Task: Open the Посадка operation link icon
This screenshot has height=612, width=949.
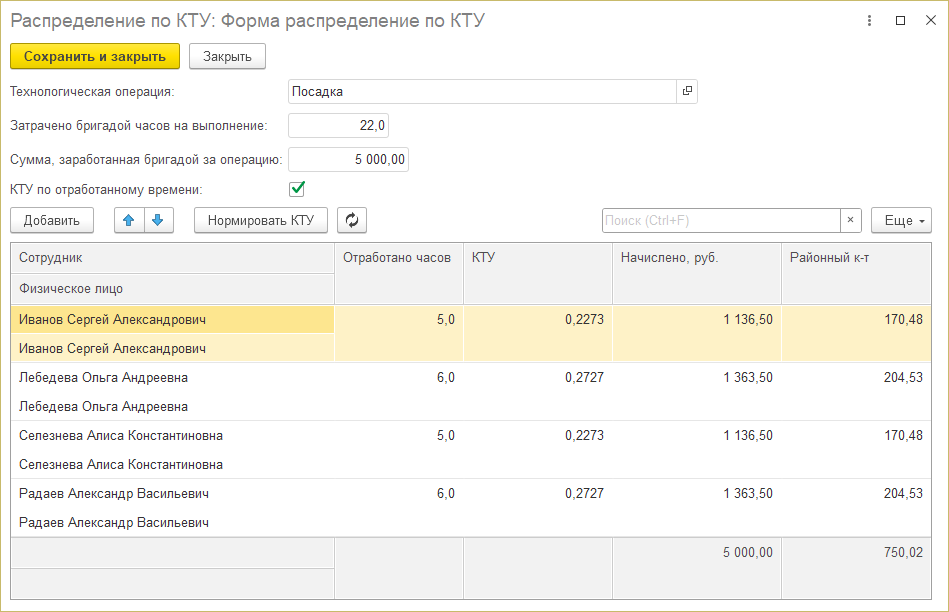Action: point(687,91)
